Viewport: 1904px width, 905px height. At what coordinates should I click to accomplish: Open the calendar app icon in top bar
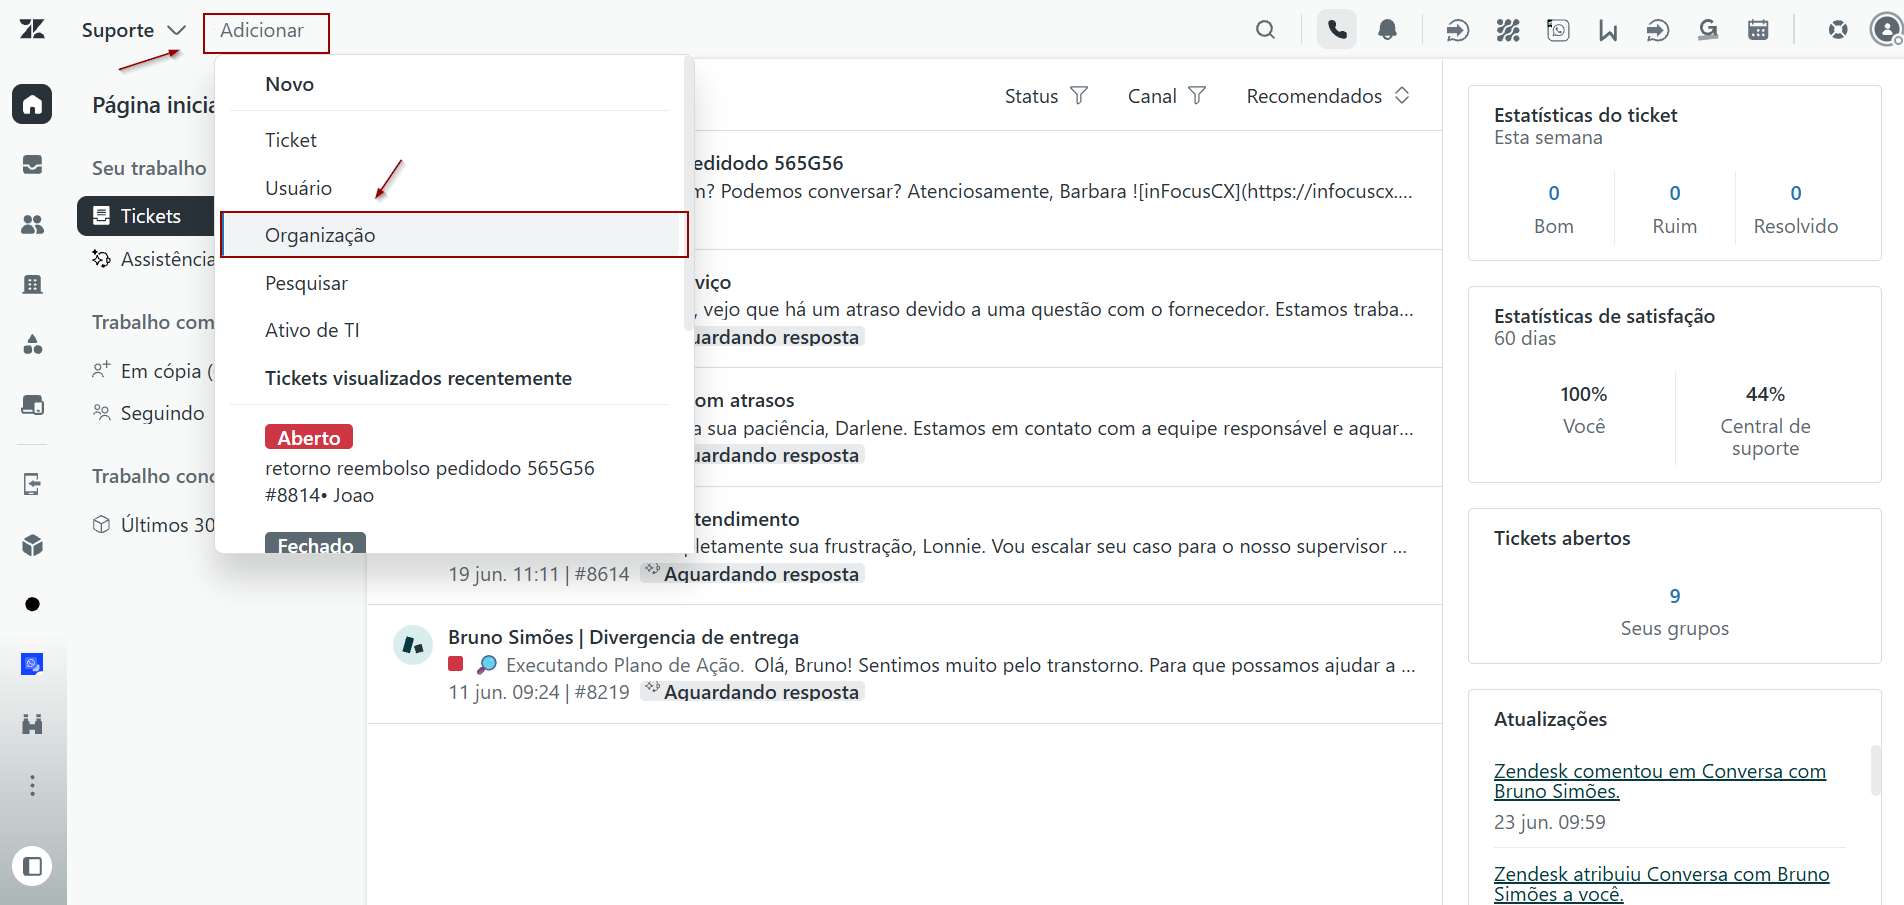coord(1758,30)
